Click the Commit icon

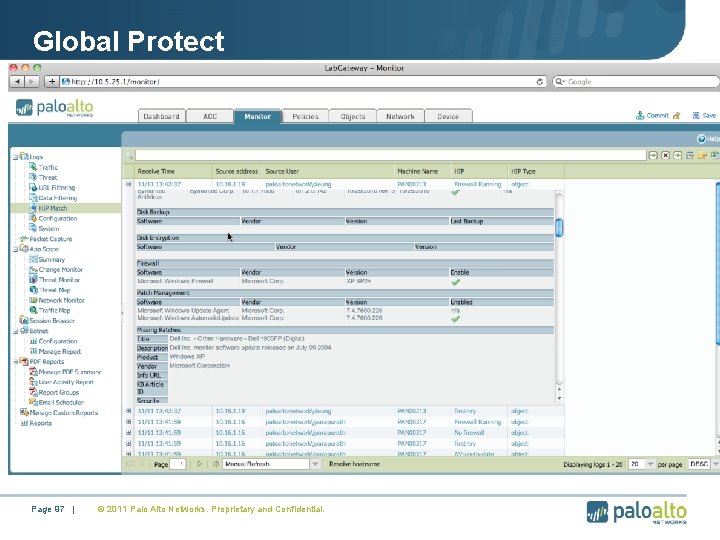click(x=640, y=116)
